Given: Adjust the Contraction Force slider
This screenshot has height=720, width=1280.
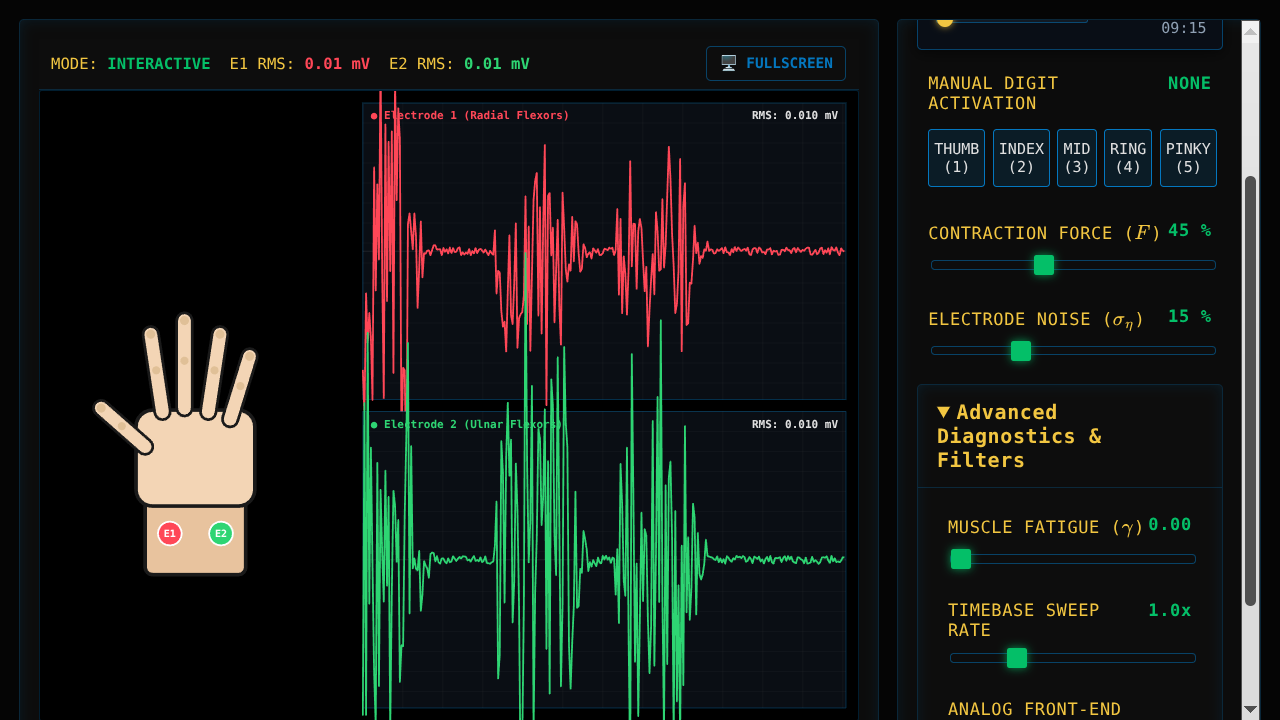Looking at the screenshot, I should click(1073, 265).
